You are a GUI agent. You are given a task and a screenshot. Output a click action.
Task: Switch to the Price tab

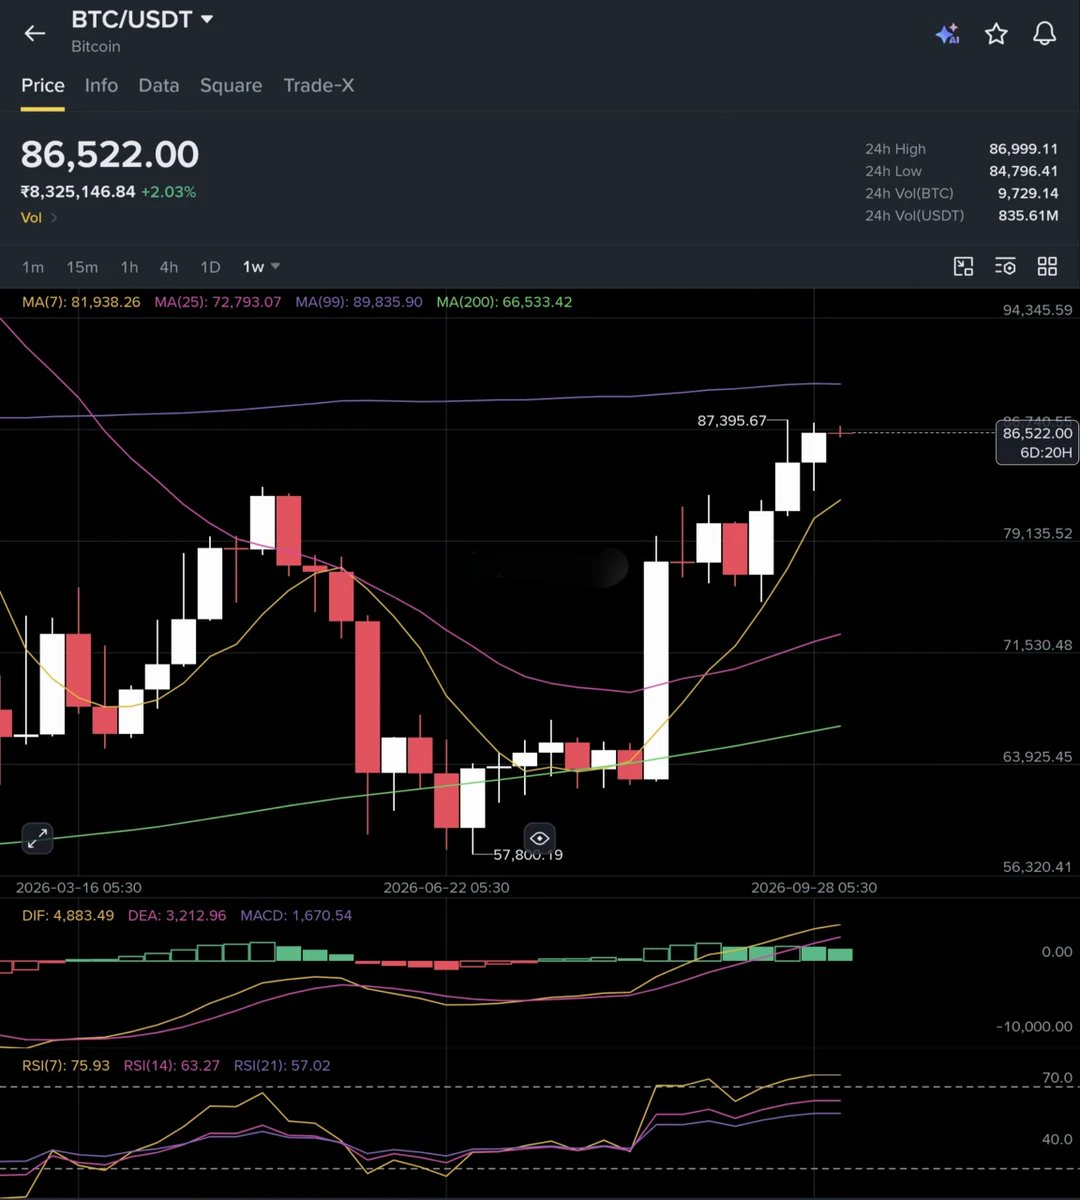click(43, 86)
